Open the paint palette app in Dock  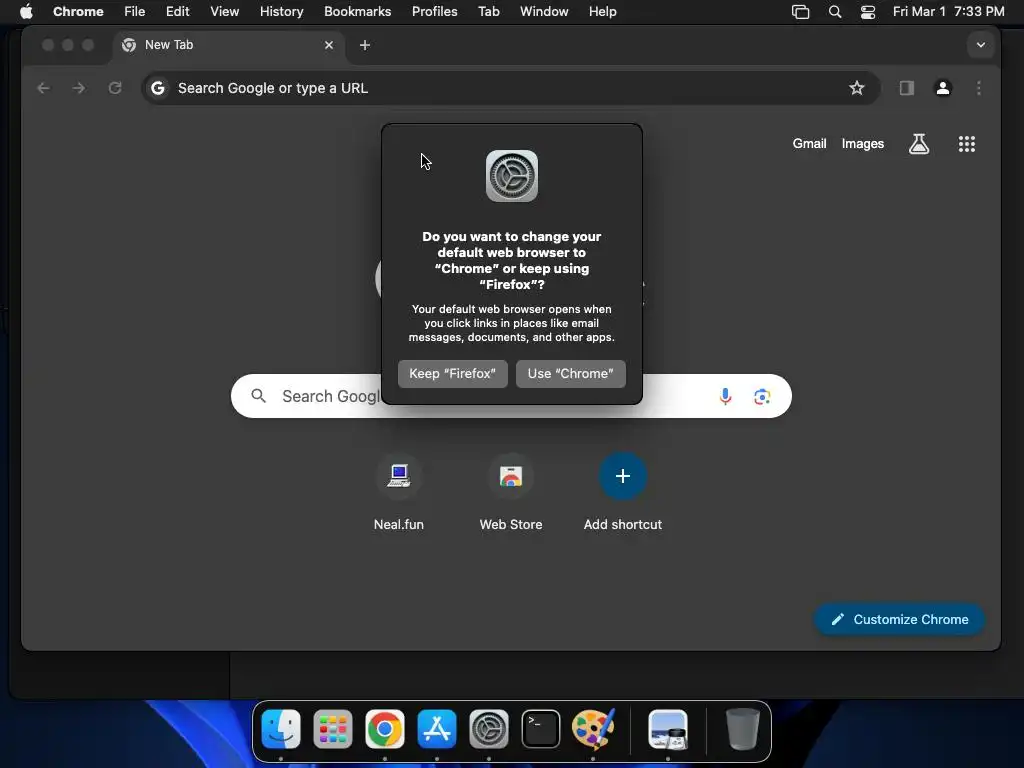(593, 729)
